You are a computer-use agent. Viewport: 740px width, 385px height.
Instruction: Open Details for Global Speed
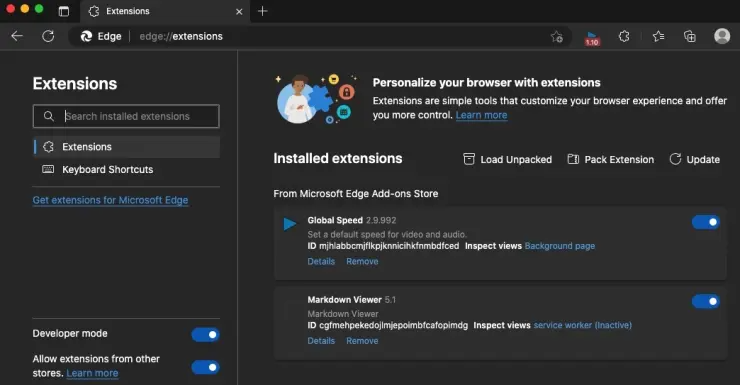pyautogui.click(x=321, y=261)
